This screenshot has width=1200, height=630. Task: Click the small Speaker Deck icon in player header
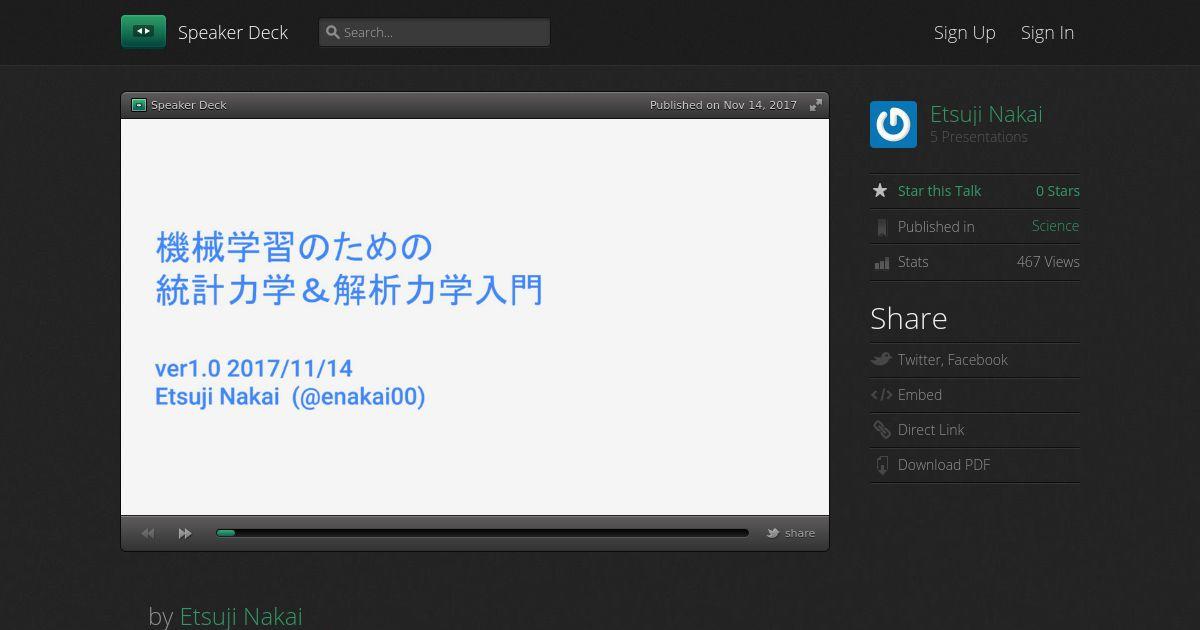(139, 105)
